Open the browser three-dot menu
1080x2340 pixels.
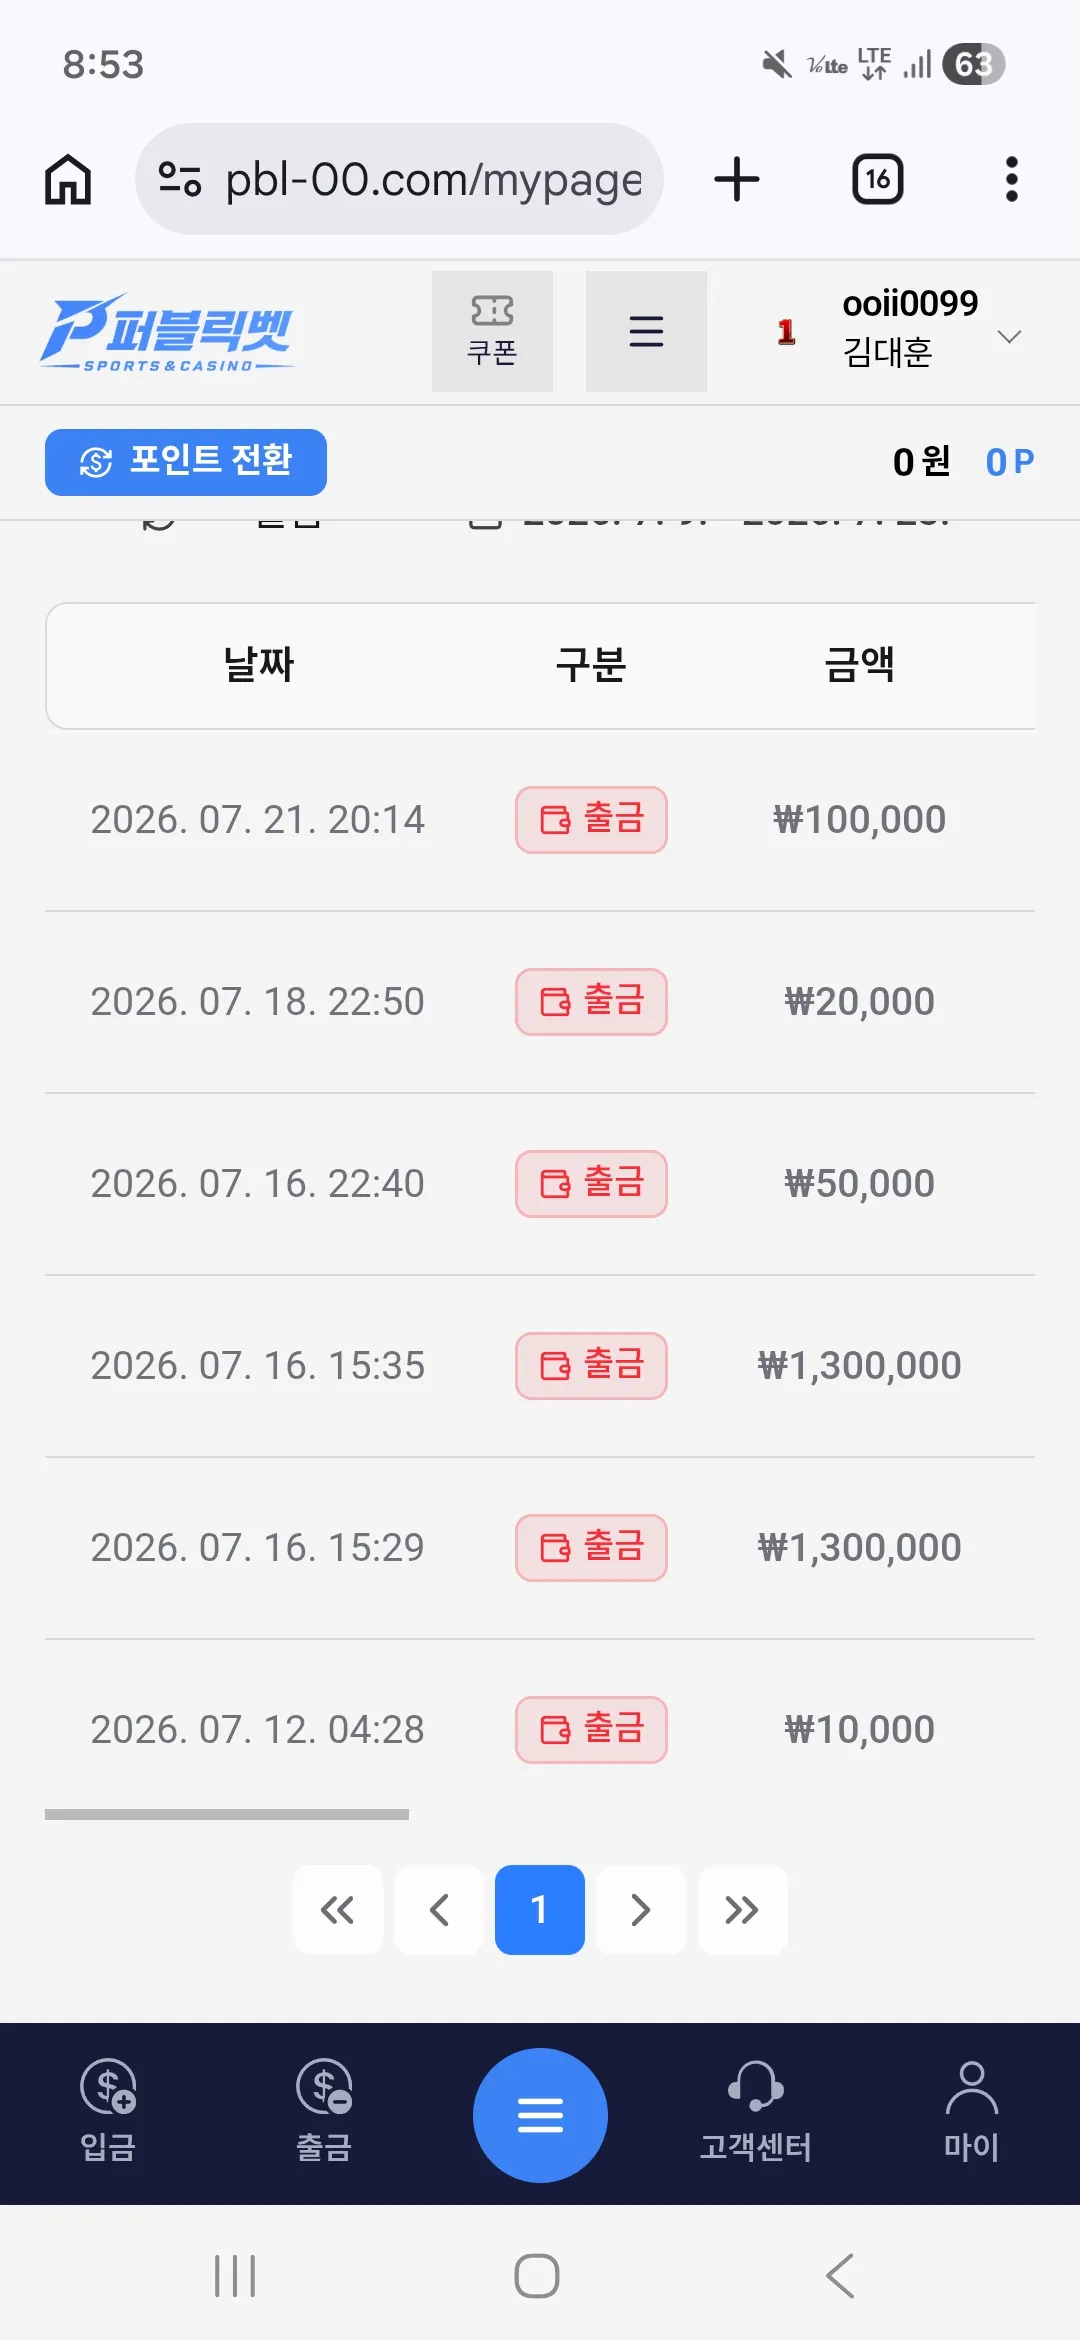[1011, 180]
